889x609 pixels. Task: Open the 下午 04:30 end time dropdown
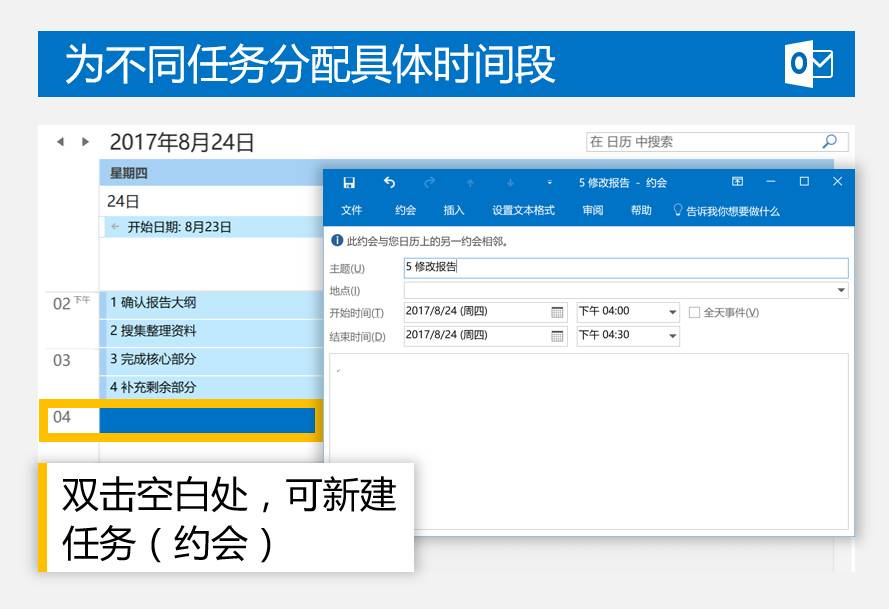[672, 336]
